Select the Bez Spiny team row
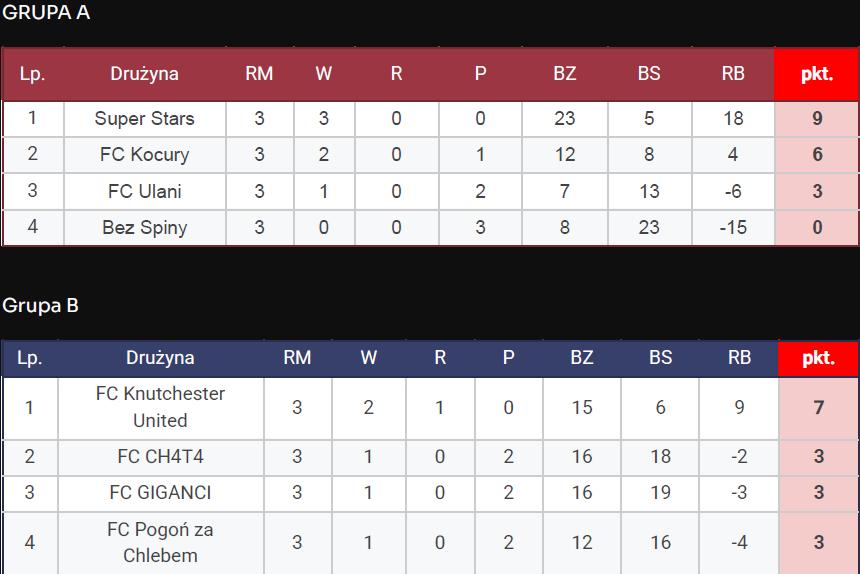 point(145,227)
